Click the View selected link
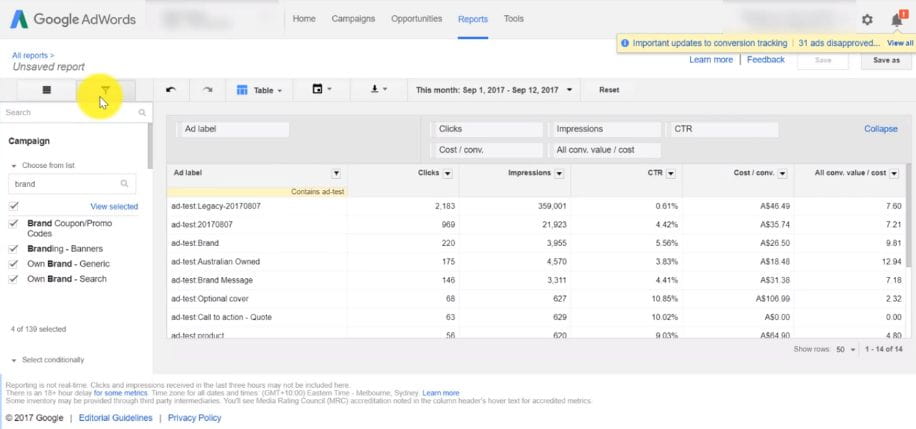916x429 pixels. pyautogui.click(x=114, y=206)
